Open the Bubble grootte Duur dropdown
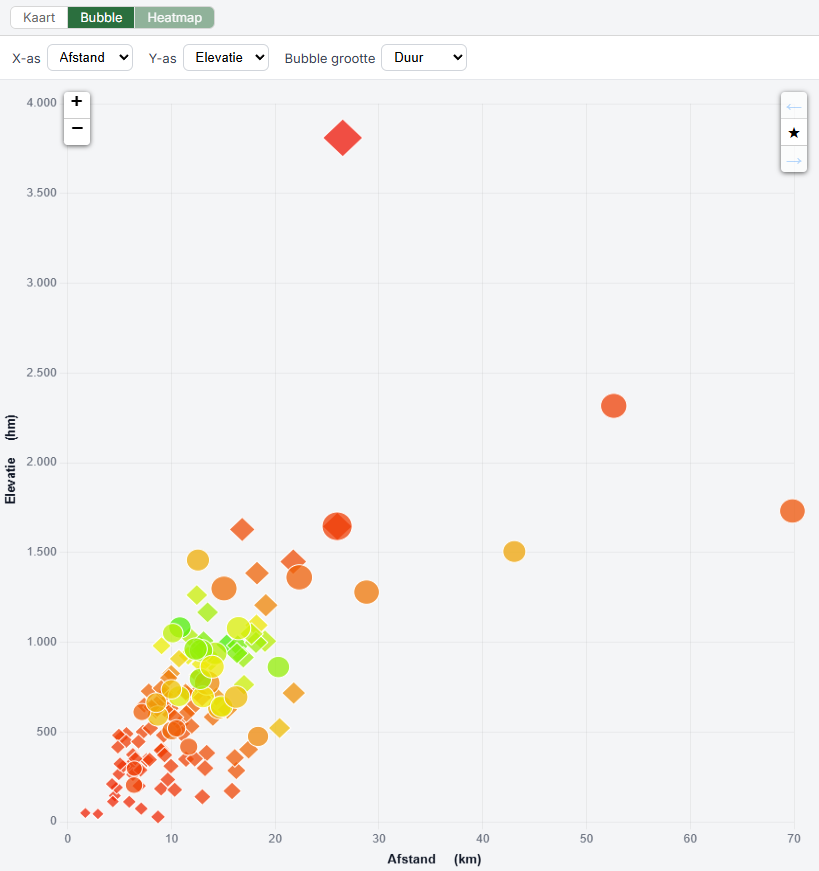This screenshot has height=871, width=819. click(x=424, y=58)
